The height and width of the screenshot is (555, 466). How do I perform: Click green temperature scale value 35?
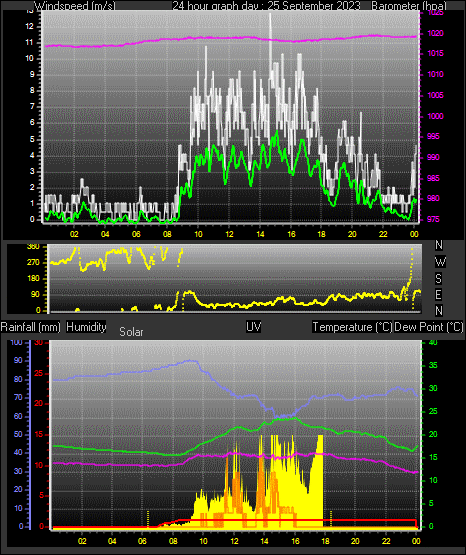(x=433, y=365)
